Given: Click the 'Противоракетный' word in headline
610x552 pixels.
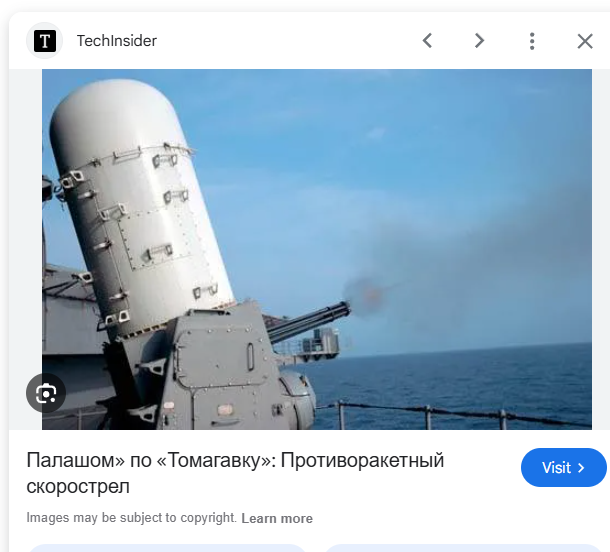Looking at the screenshot, I should click(362, 461).
